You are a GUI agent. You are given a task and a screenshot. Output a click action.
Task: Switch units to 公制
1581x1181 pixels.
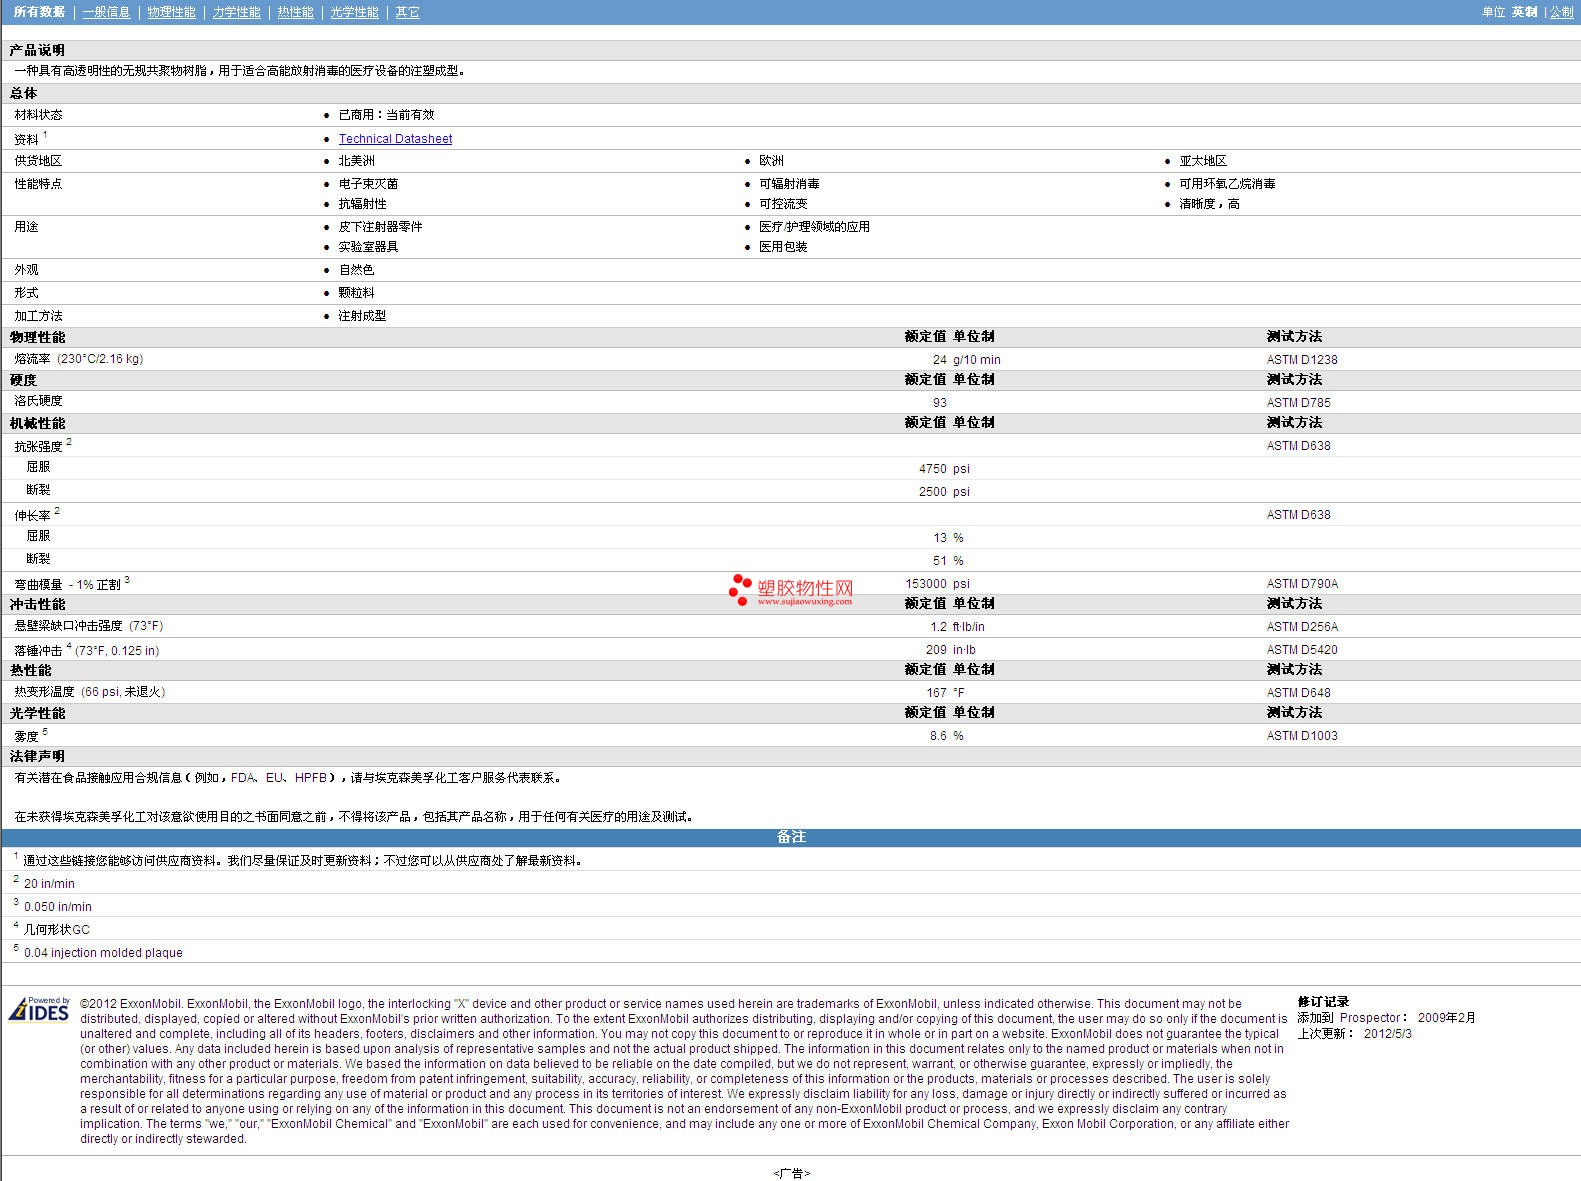click(x=1561, y=12)
